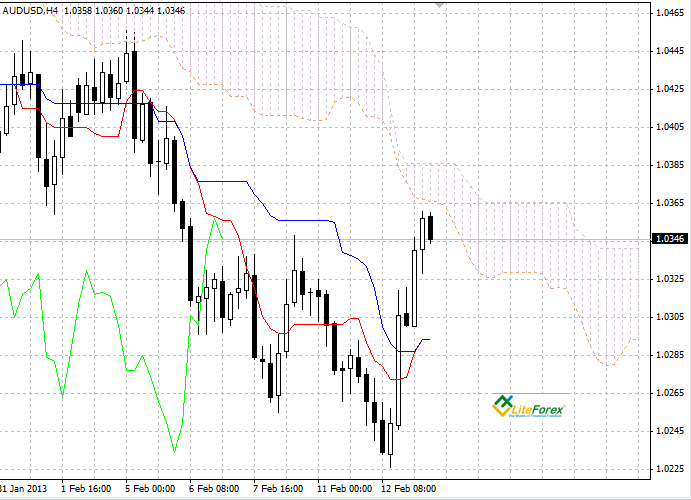Click the AUDUSD,H4 chart title text

pos(30,10)
